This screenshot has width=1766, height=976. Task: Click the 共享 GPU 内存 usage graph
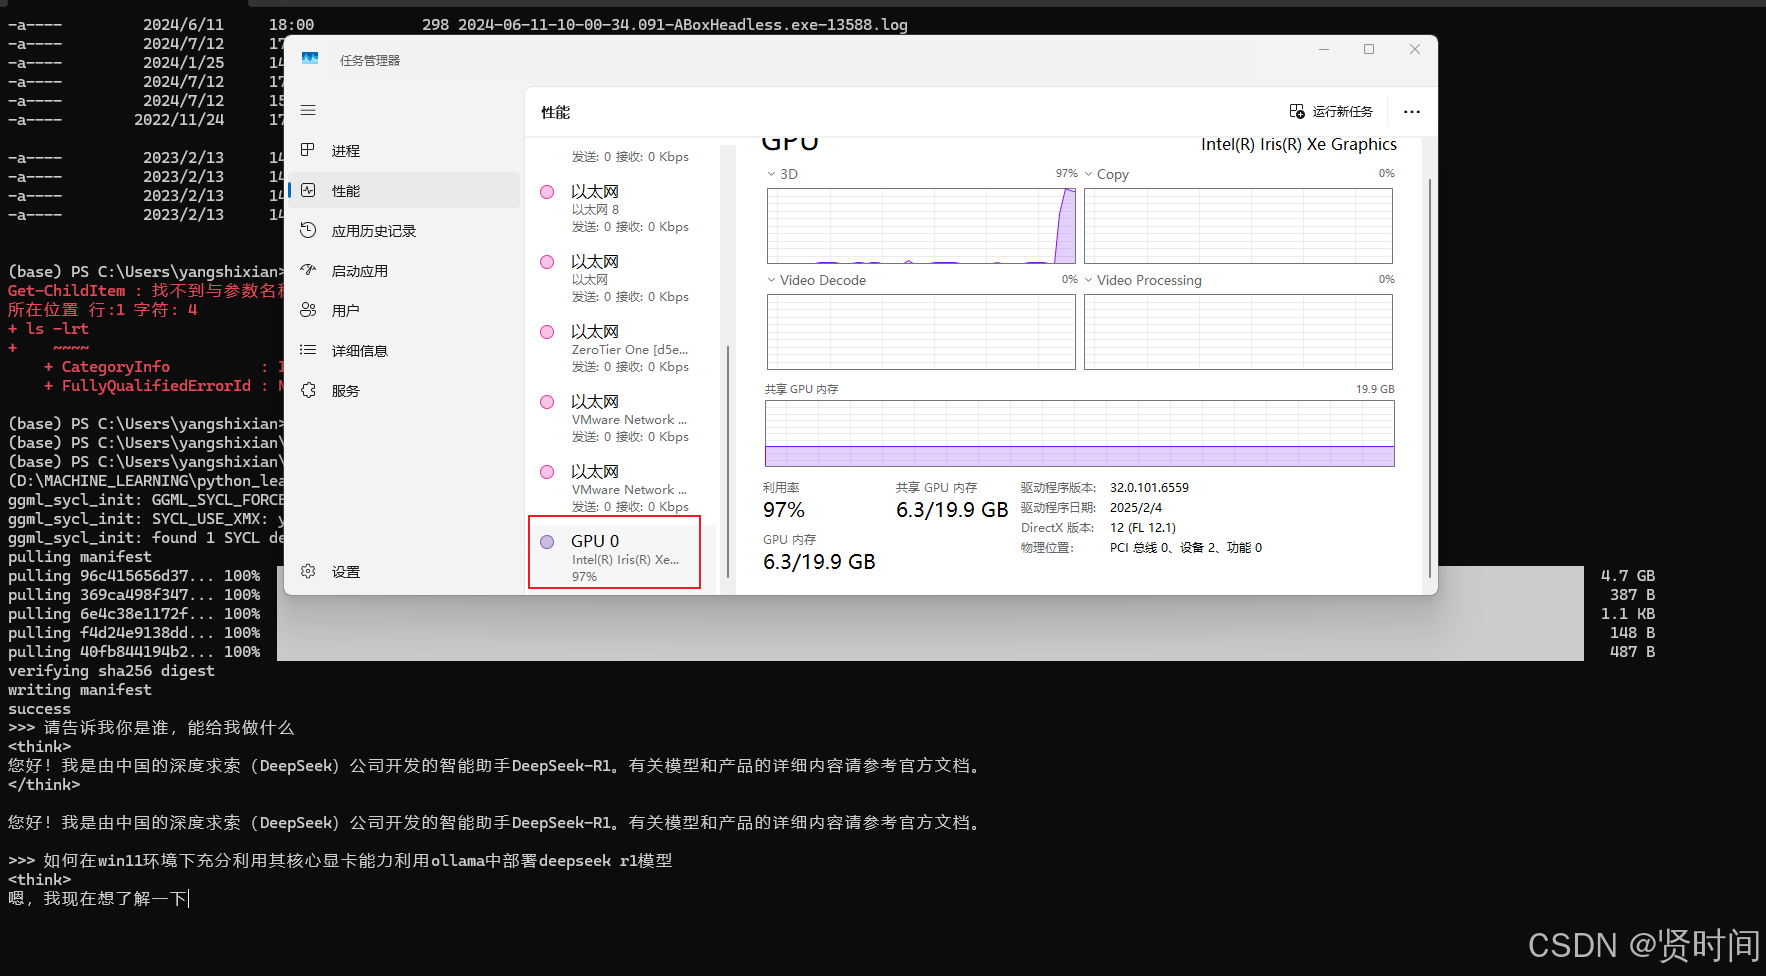pyautogui.click(x=1080, y=433)
